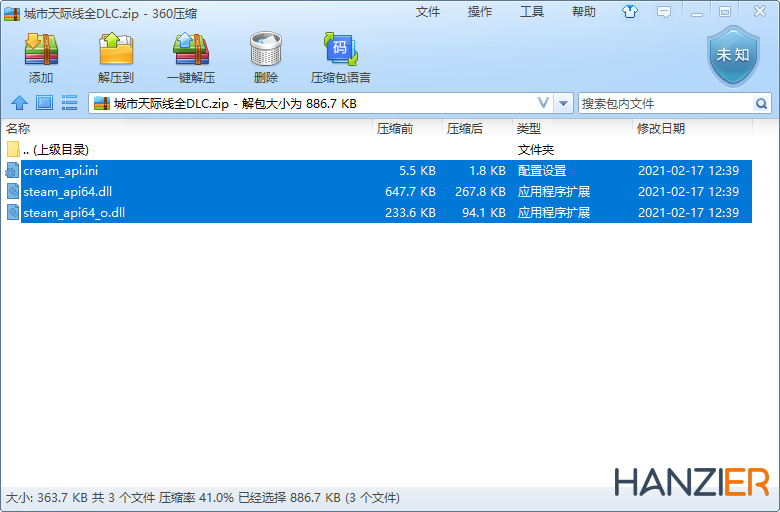Select the steam_api64_o.dll file name
The height and width of the screenshot is (512, 780).
point(74,212)
